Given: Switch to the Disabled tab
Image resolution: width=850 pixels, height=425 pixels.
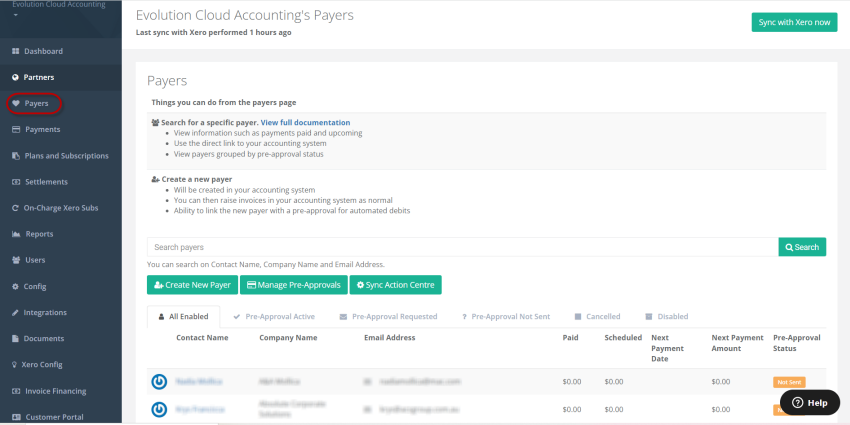Looking at the screenshot, I should click(x=667, y=317).
